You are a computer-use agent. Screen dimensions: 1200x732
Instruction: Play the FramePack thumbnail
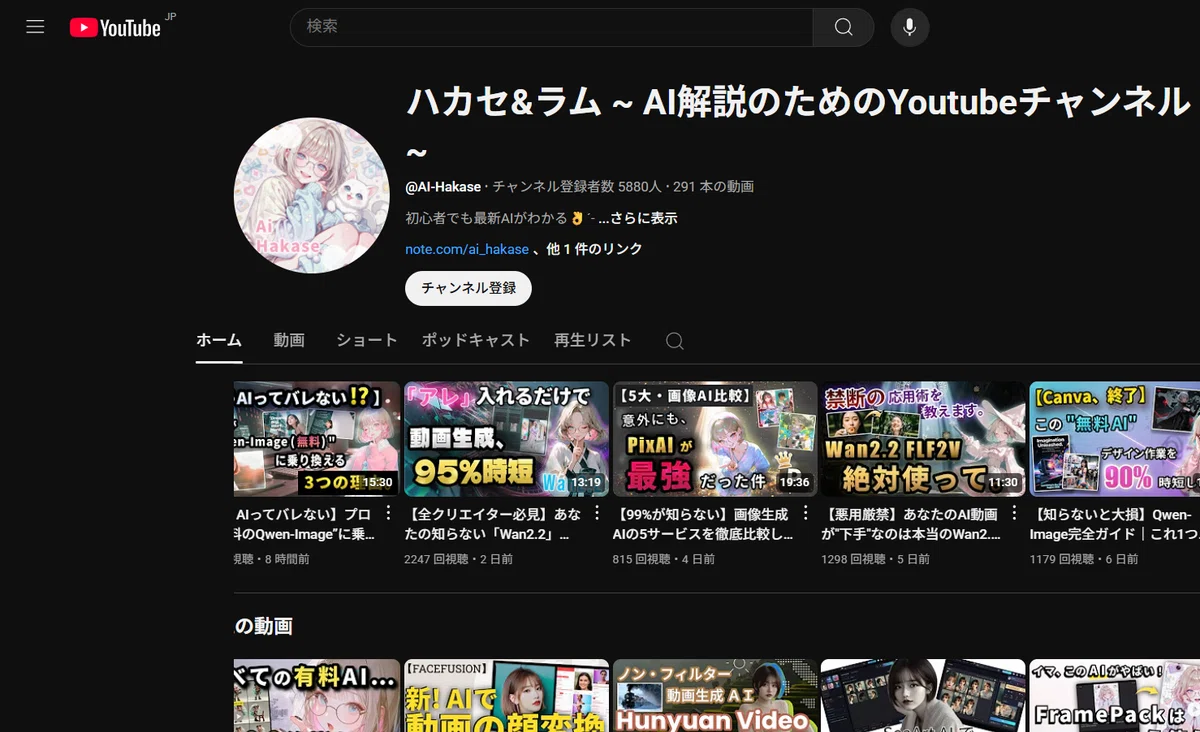tap(1115, 695)
